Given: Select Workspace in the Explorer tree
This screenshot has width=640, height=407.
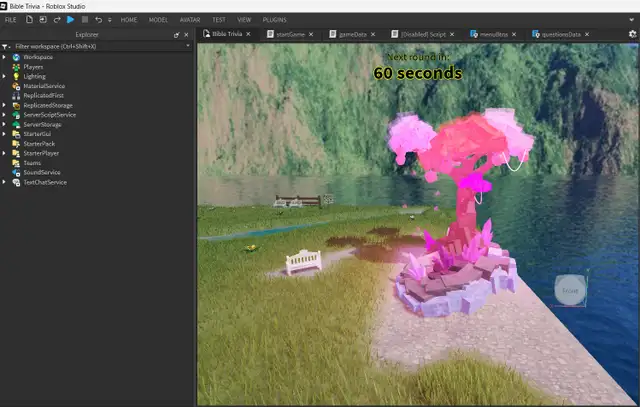Looking at the screenshot, I should tap(38, 57).
